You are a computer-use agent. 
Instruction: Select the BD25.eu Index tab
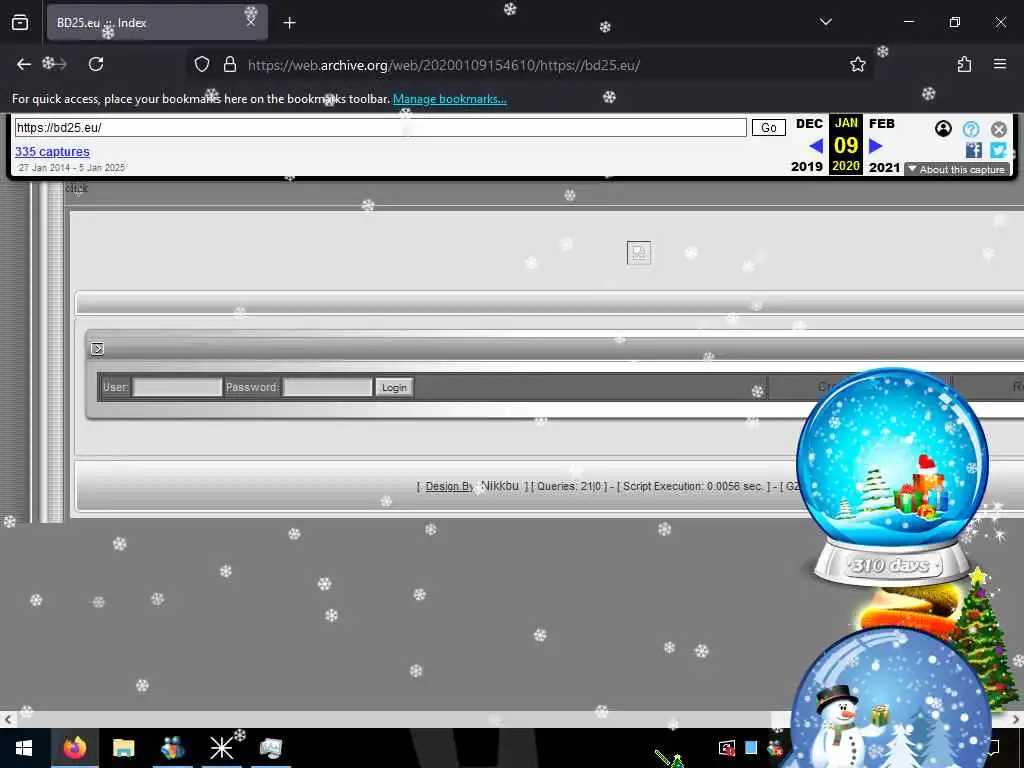pos(157,23)
